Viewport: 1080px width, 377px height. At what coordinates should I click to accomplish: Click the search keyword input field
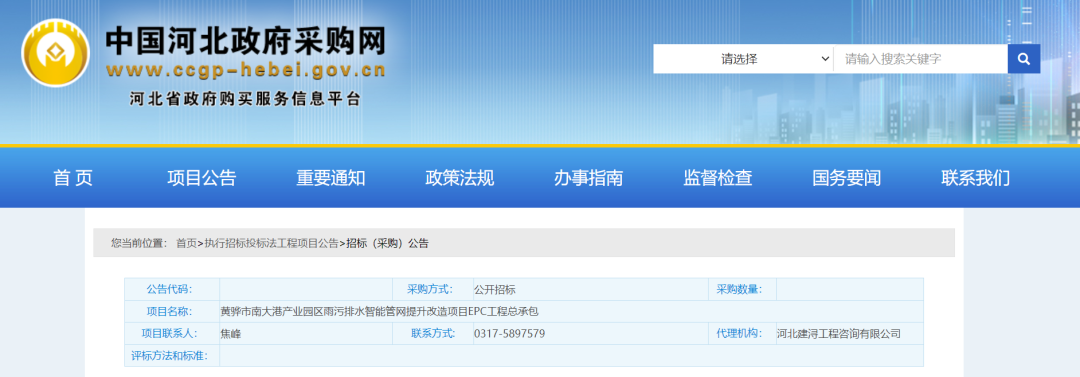pos(920,59)
